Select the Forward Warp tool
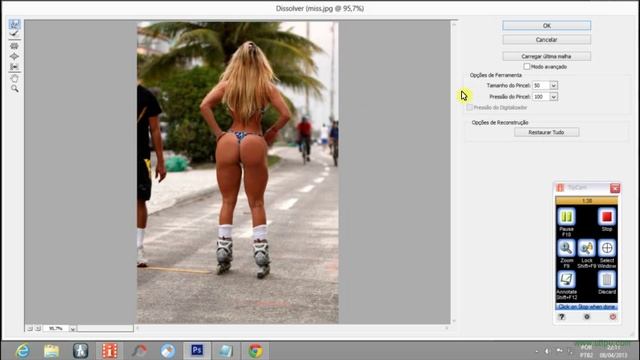 tap(14, 24)
